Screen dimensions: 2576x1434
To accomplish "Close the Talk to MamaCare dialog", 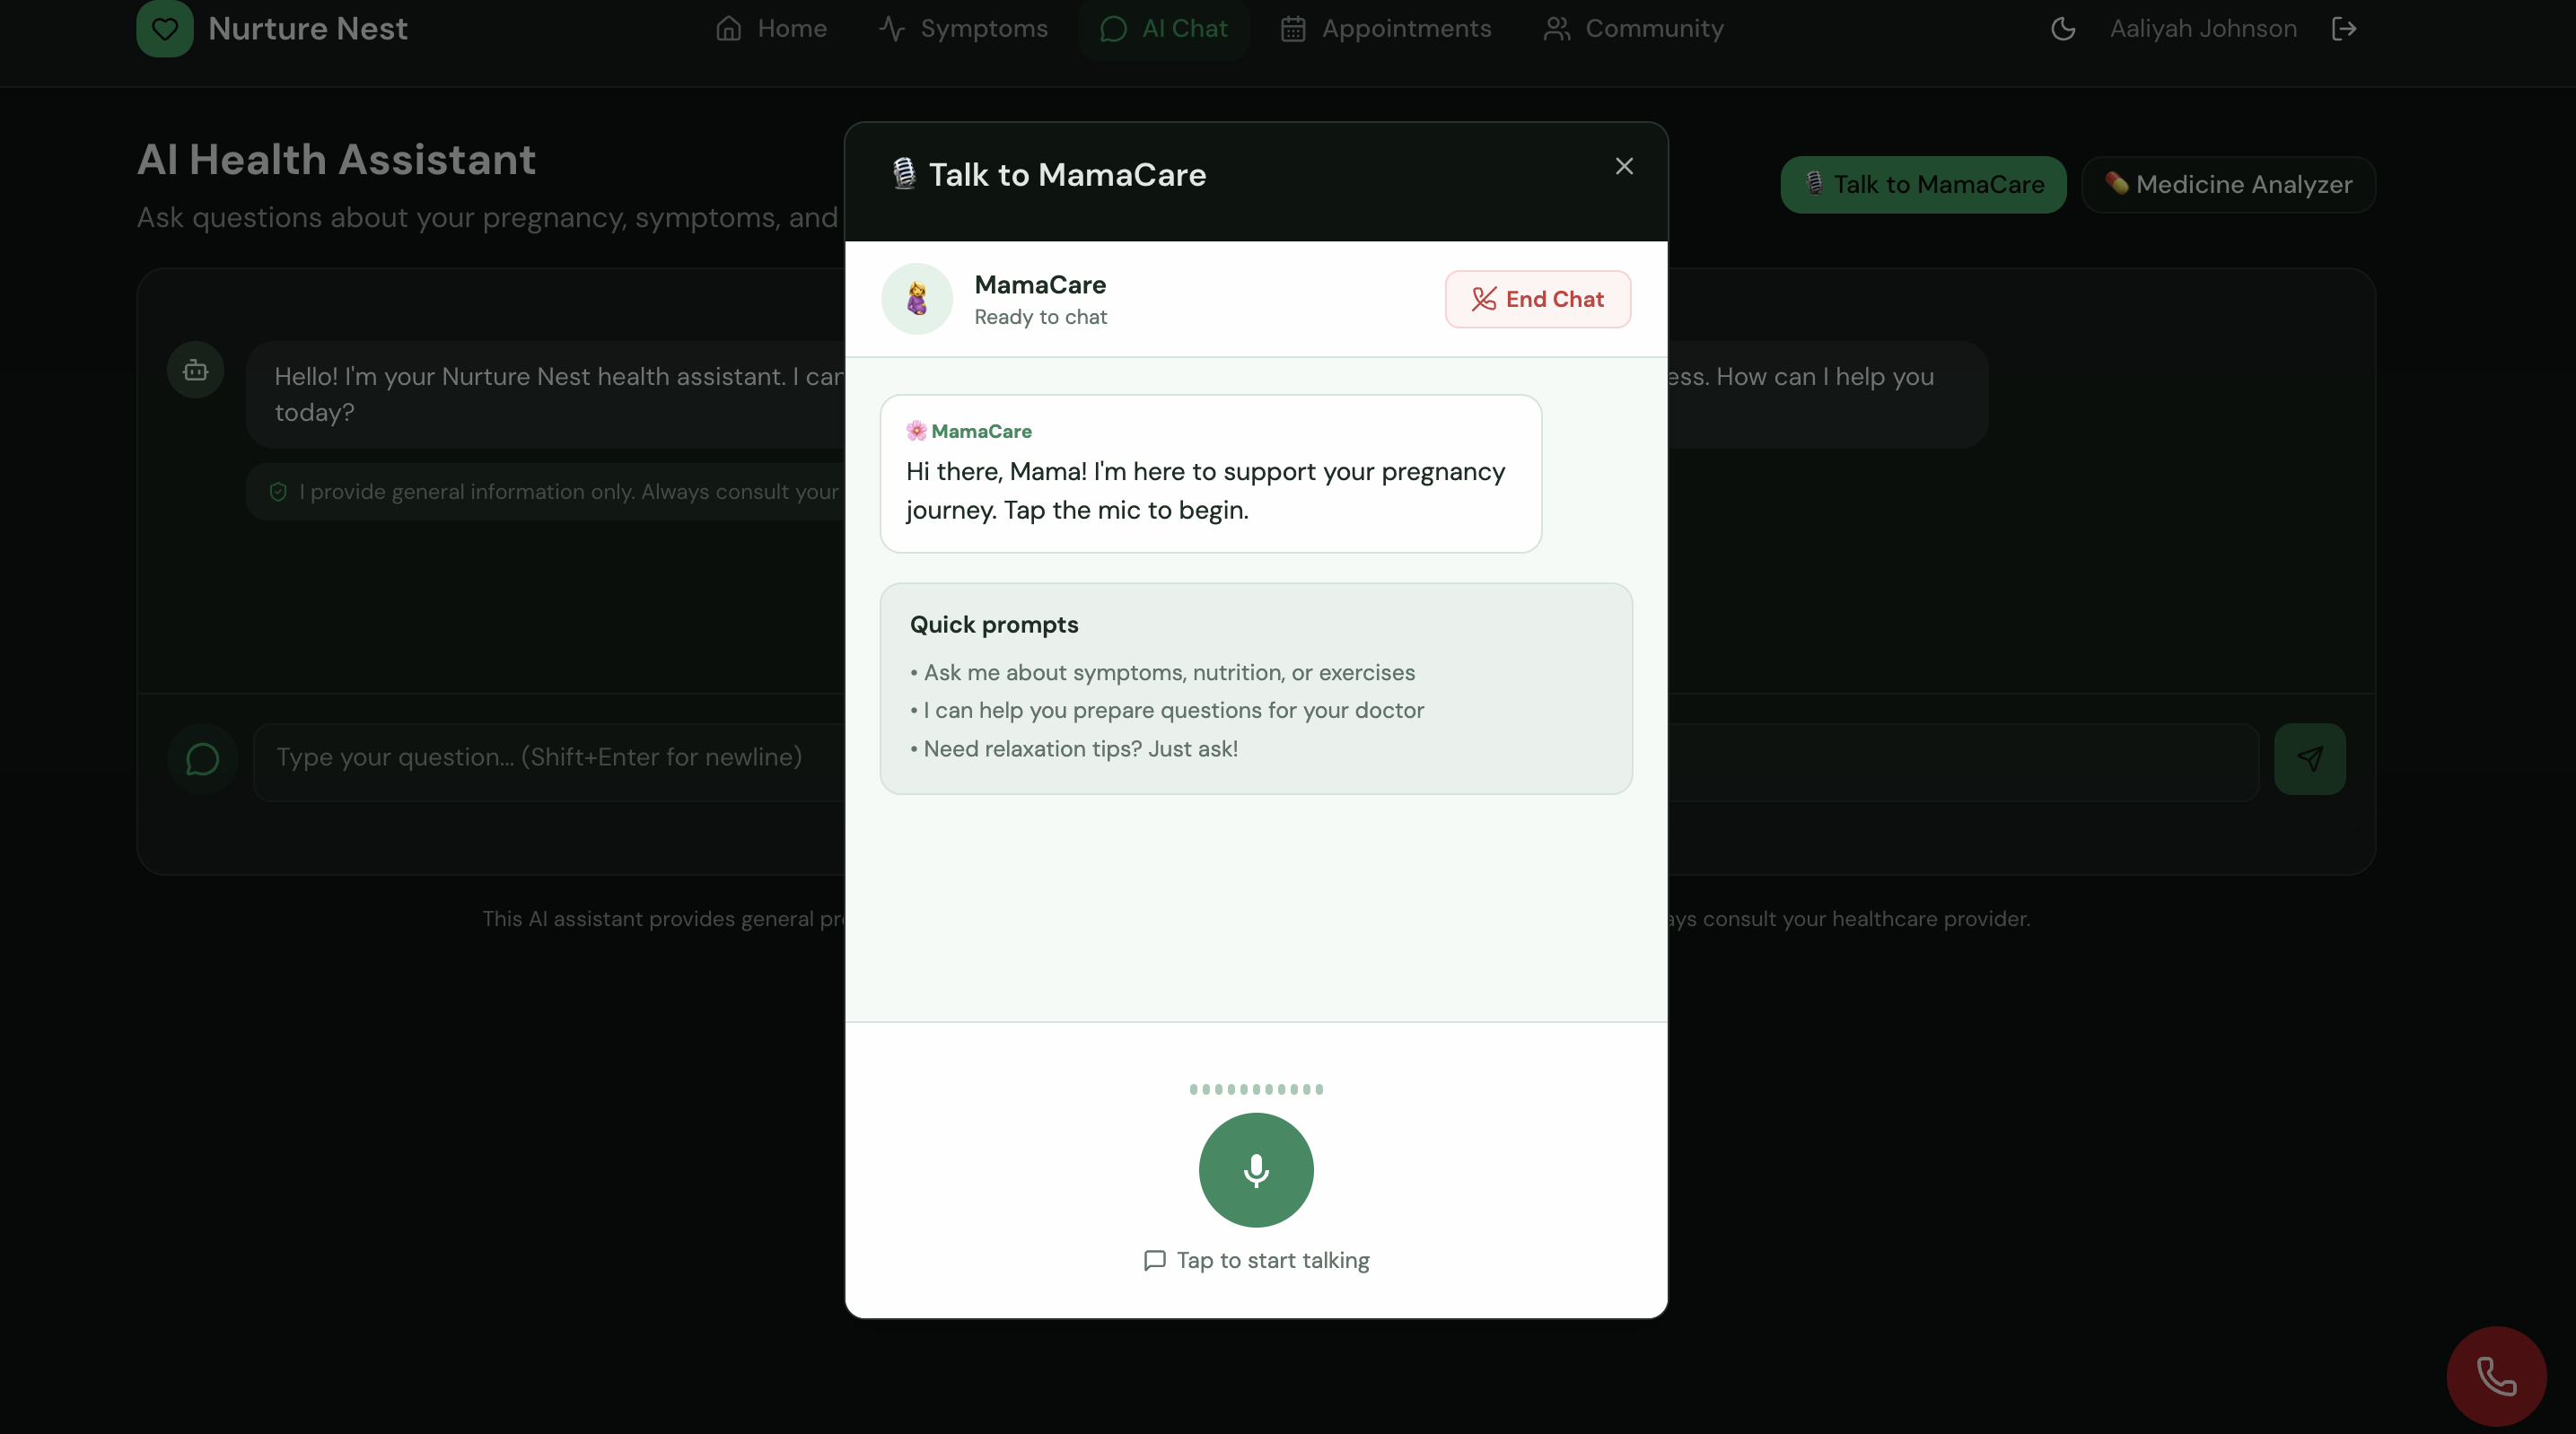I will point(1624,166).
